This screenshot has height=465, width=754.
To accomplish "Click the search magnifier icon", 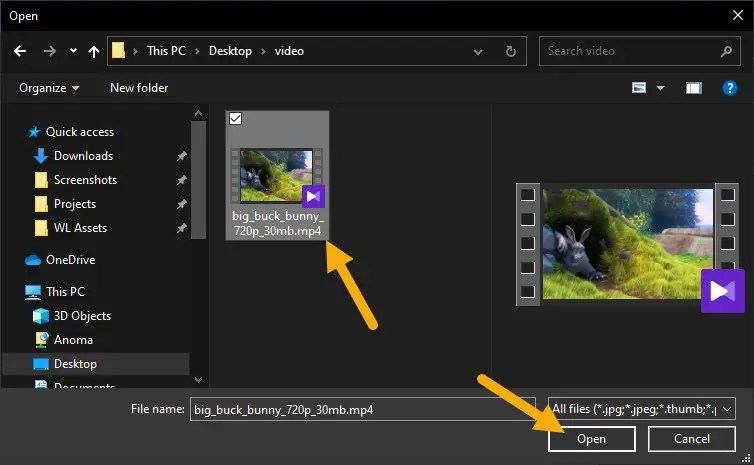I will pos(726,51).
